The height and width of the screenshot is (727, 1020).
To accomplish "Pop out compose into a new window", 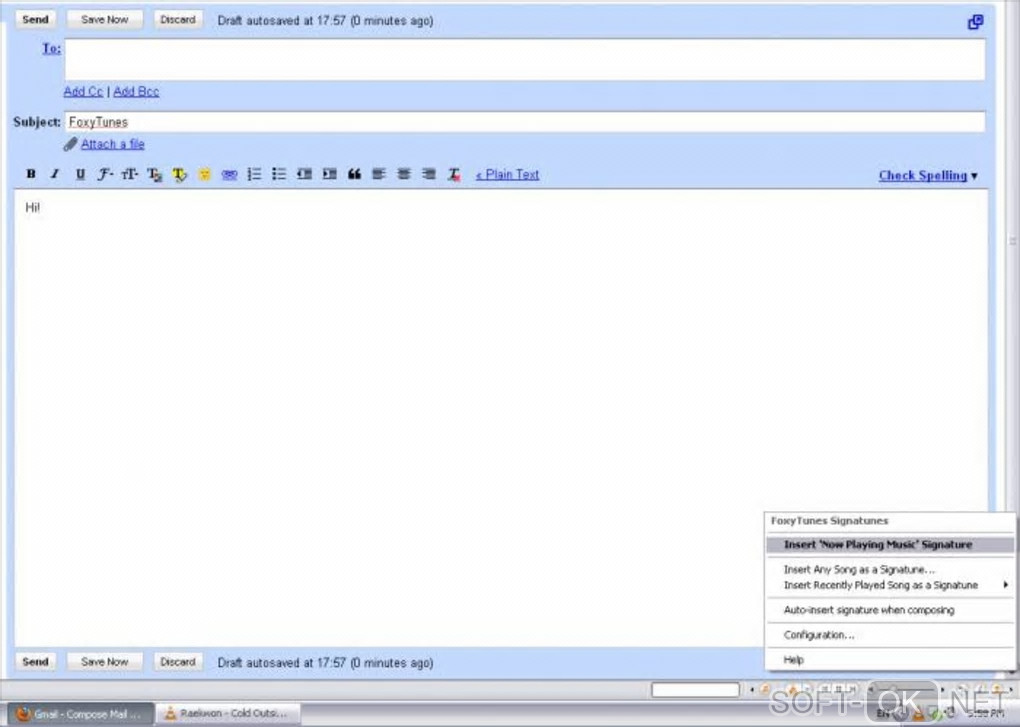I will [x=975, y=22].
